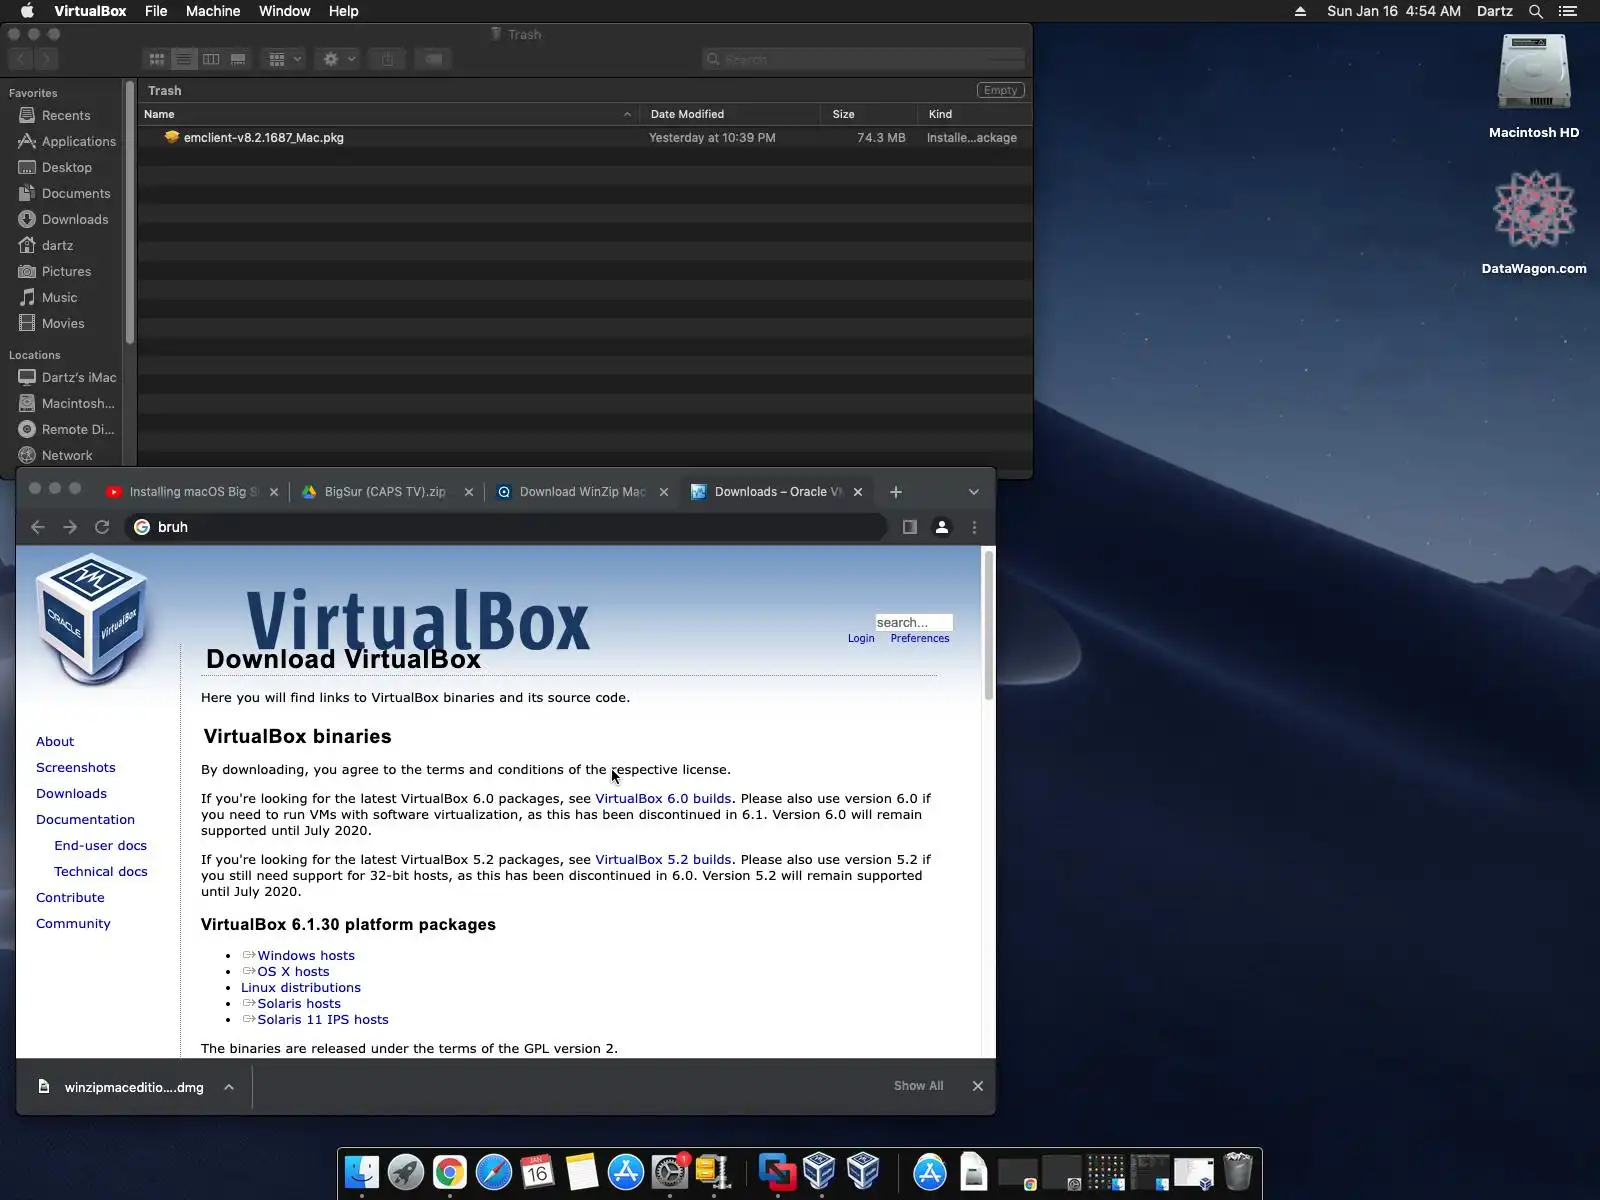The height and width of the screenshot is (1200, 1600).
Task: Close the downloads bar in Chrome
Action: pos(978,1086)
